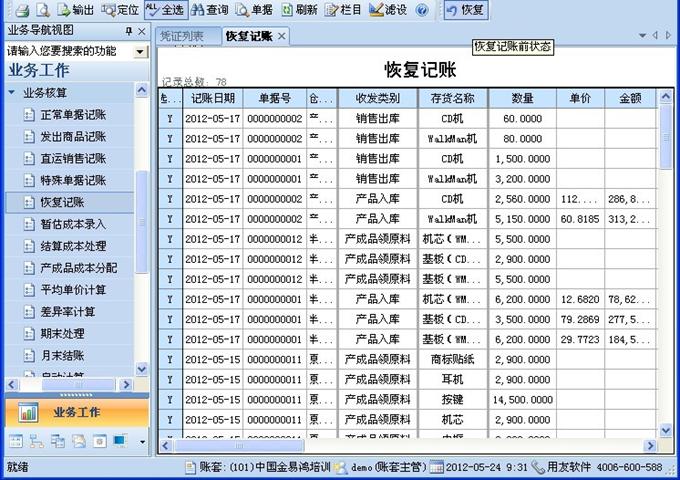Click the 收发类别 column header
Image resolution: width=680 pixels, height=480 pixels.
click(378, 98)
